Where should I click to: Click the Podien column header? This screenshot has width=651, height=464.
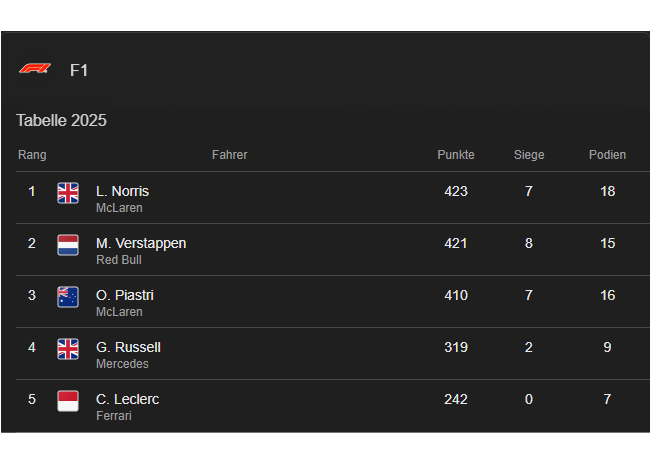607,155
